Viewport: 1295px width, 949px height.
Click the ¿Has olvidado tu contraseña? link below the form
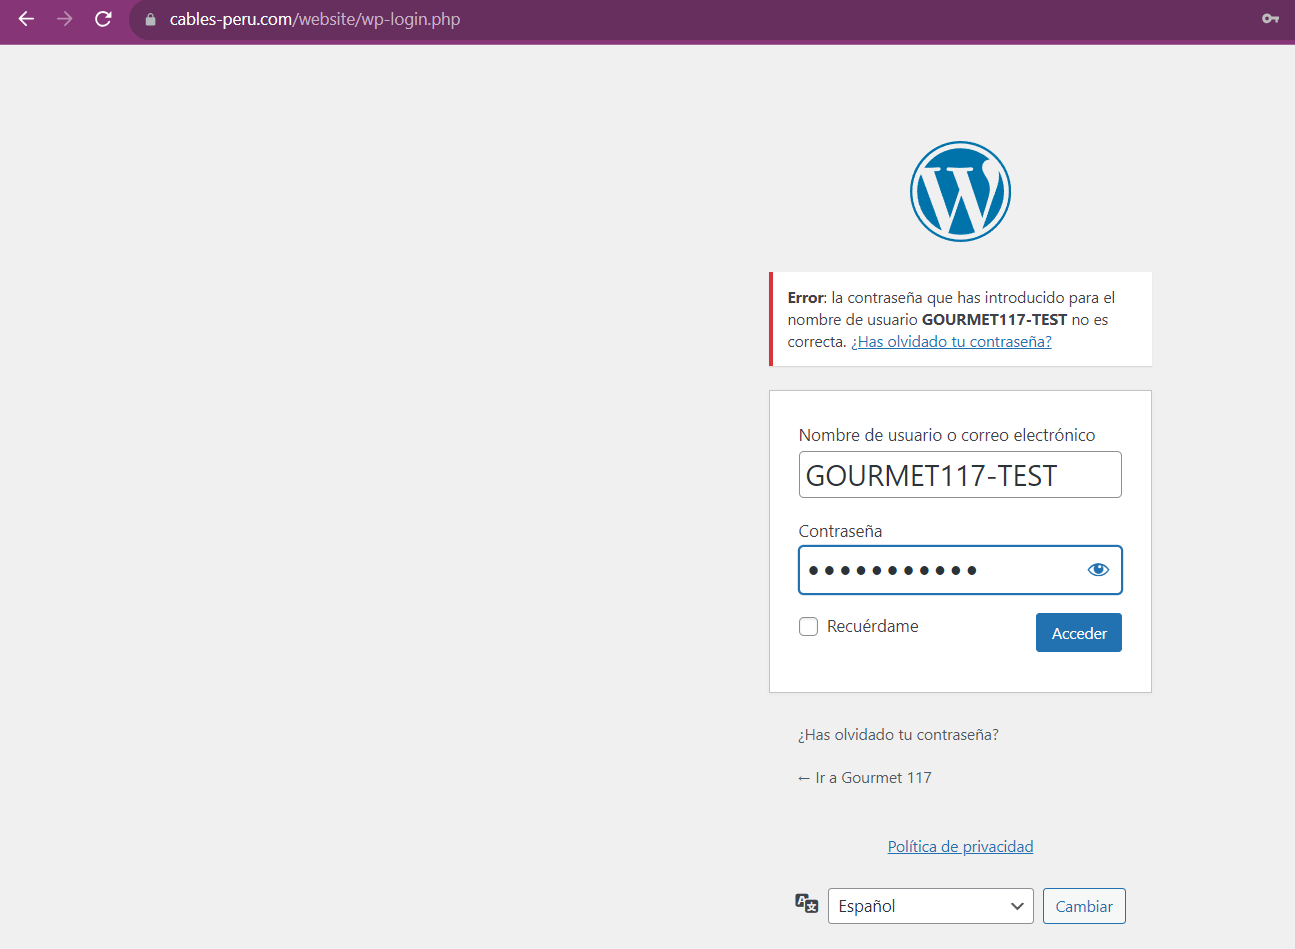(x=898, y=735)
